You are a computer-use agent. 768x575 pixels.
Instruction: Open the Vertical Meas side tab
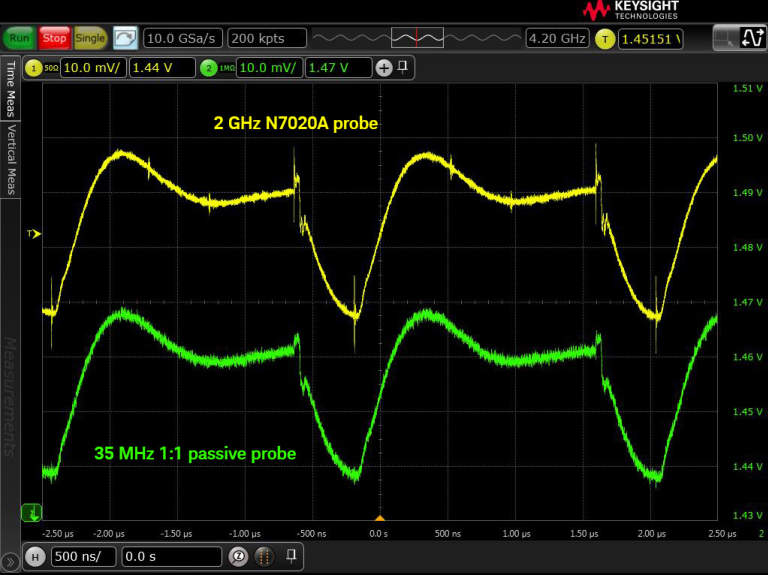point(10,159)
